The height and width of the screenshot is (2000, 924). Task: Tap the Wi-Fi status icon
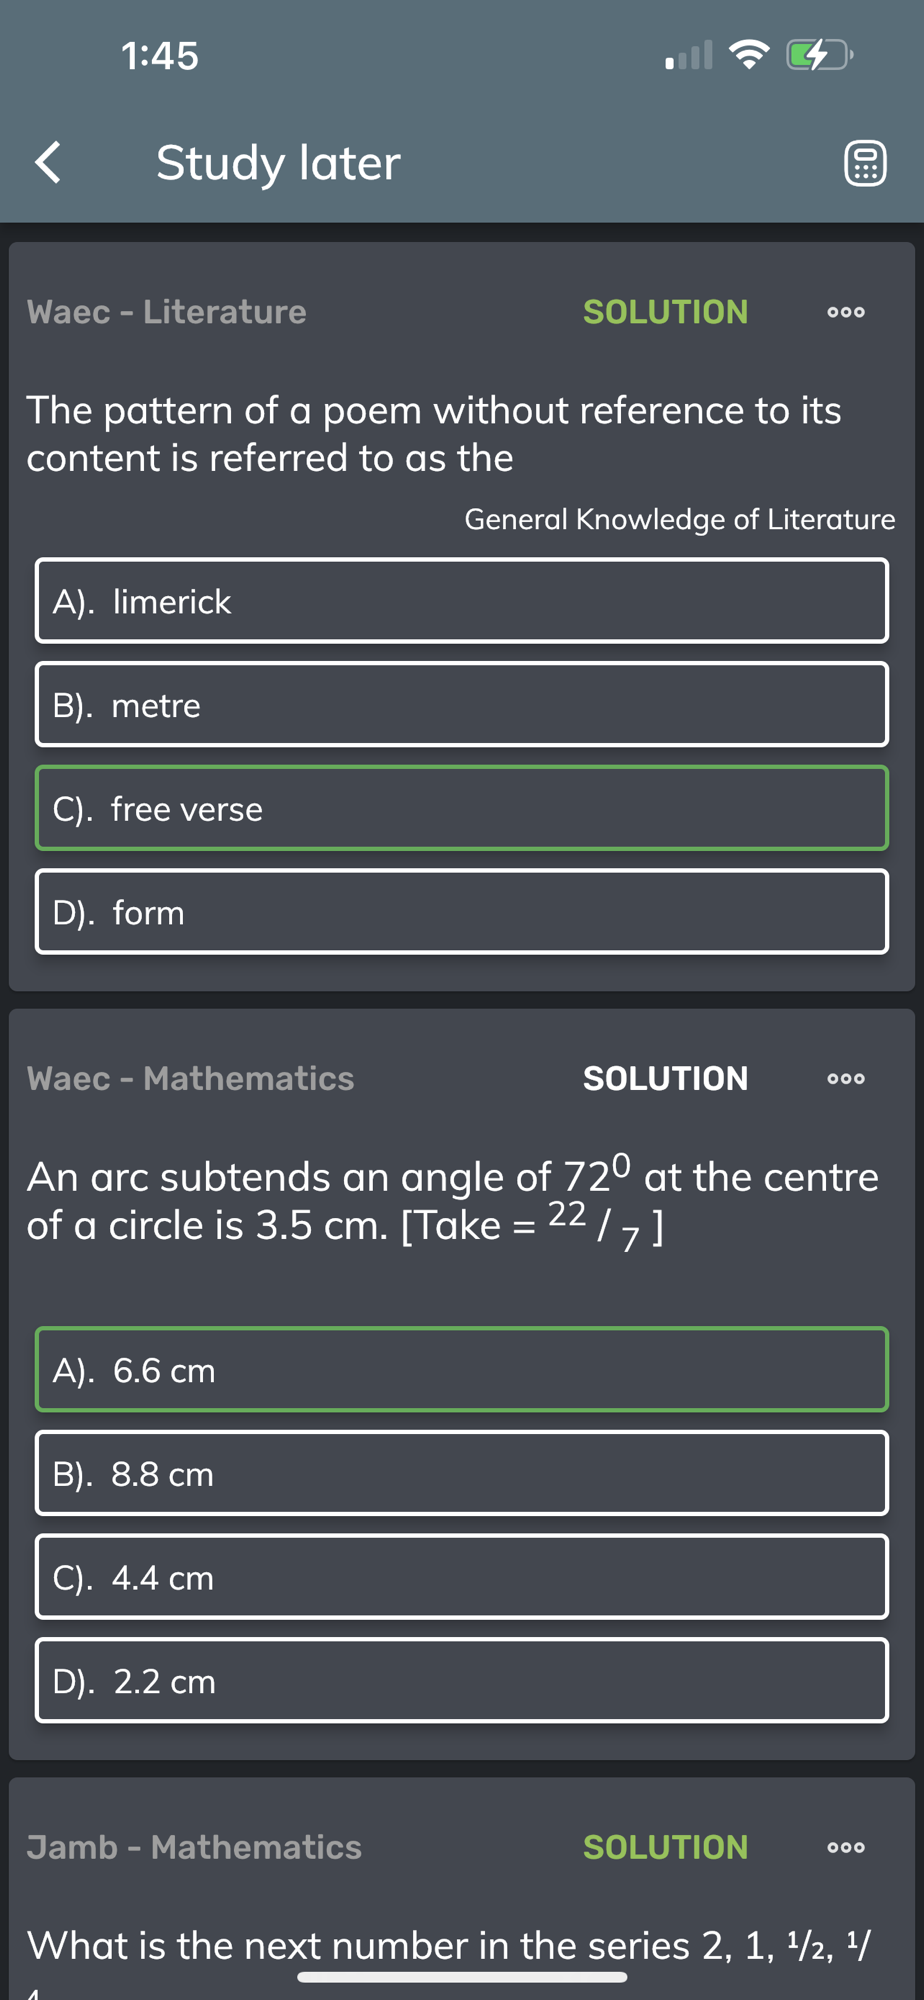coord(749,55)
